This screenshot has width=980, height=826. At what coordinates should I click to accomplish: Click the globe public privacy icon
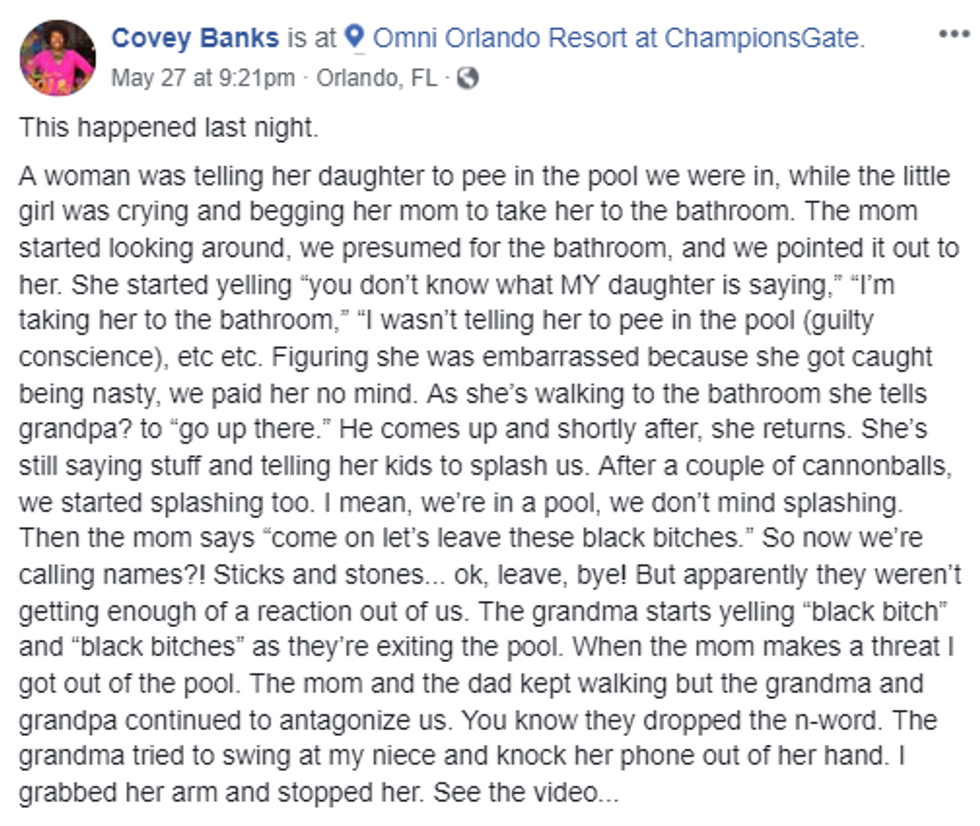(468, 79)
